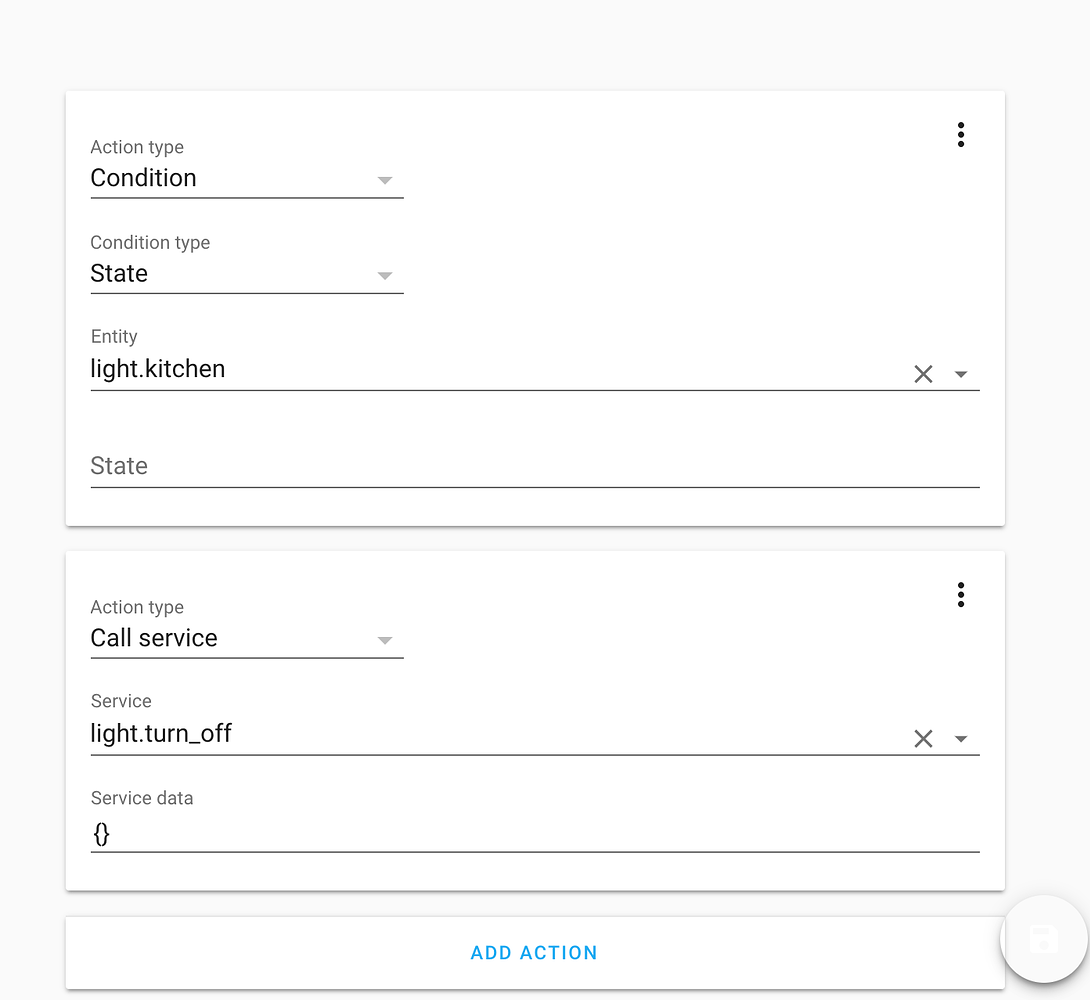Click the Condition type label
Screen dimensions: 1090x1000
coord(150,243)
